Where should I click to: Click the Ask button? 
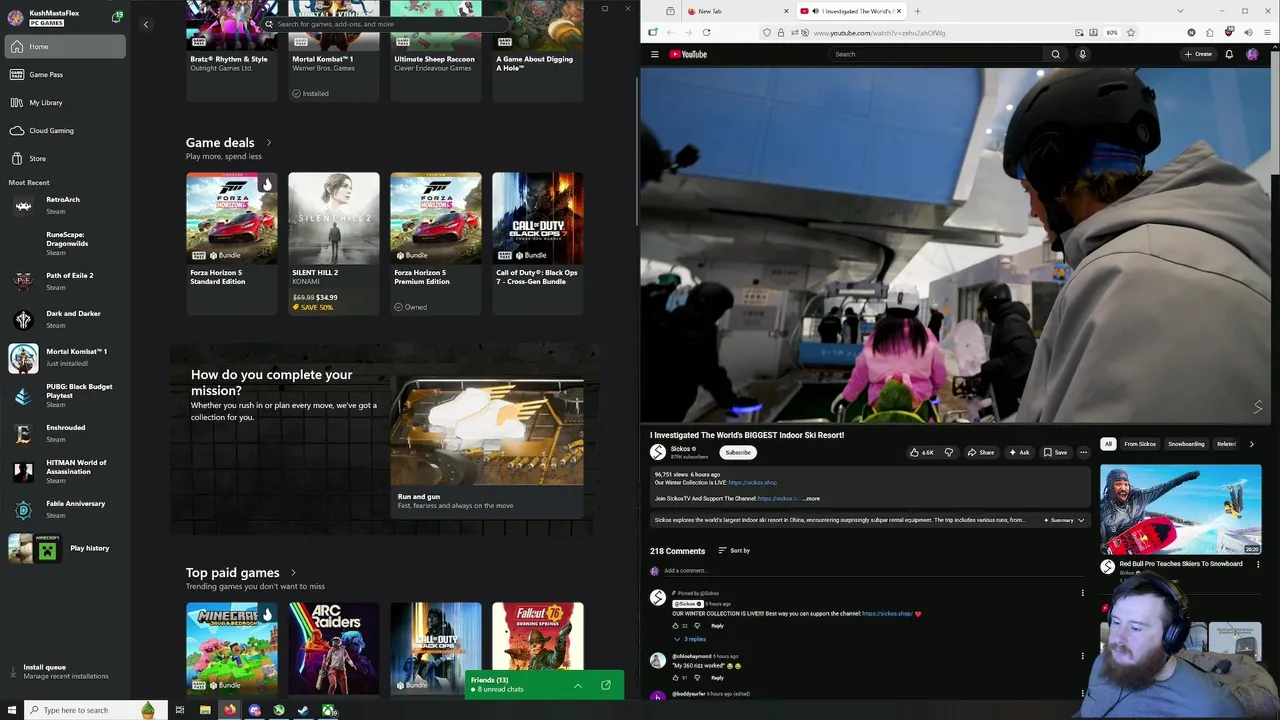pyautogui.click(x=1018, y=453)
